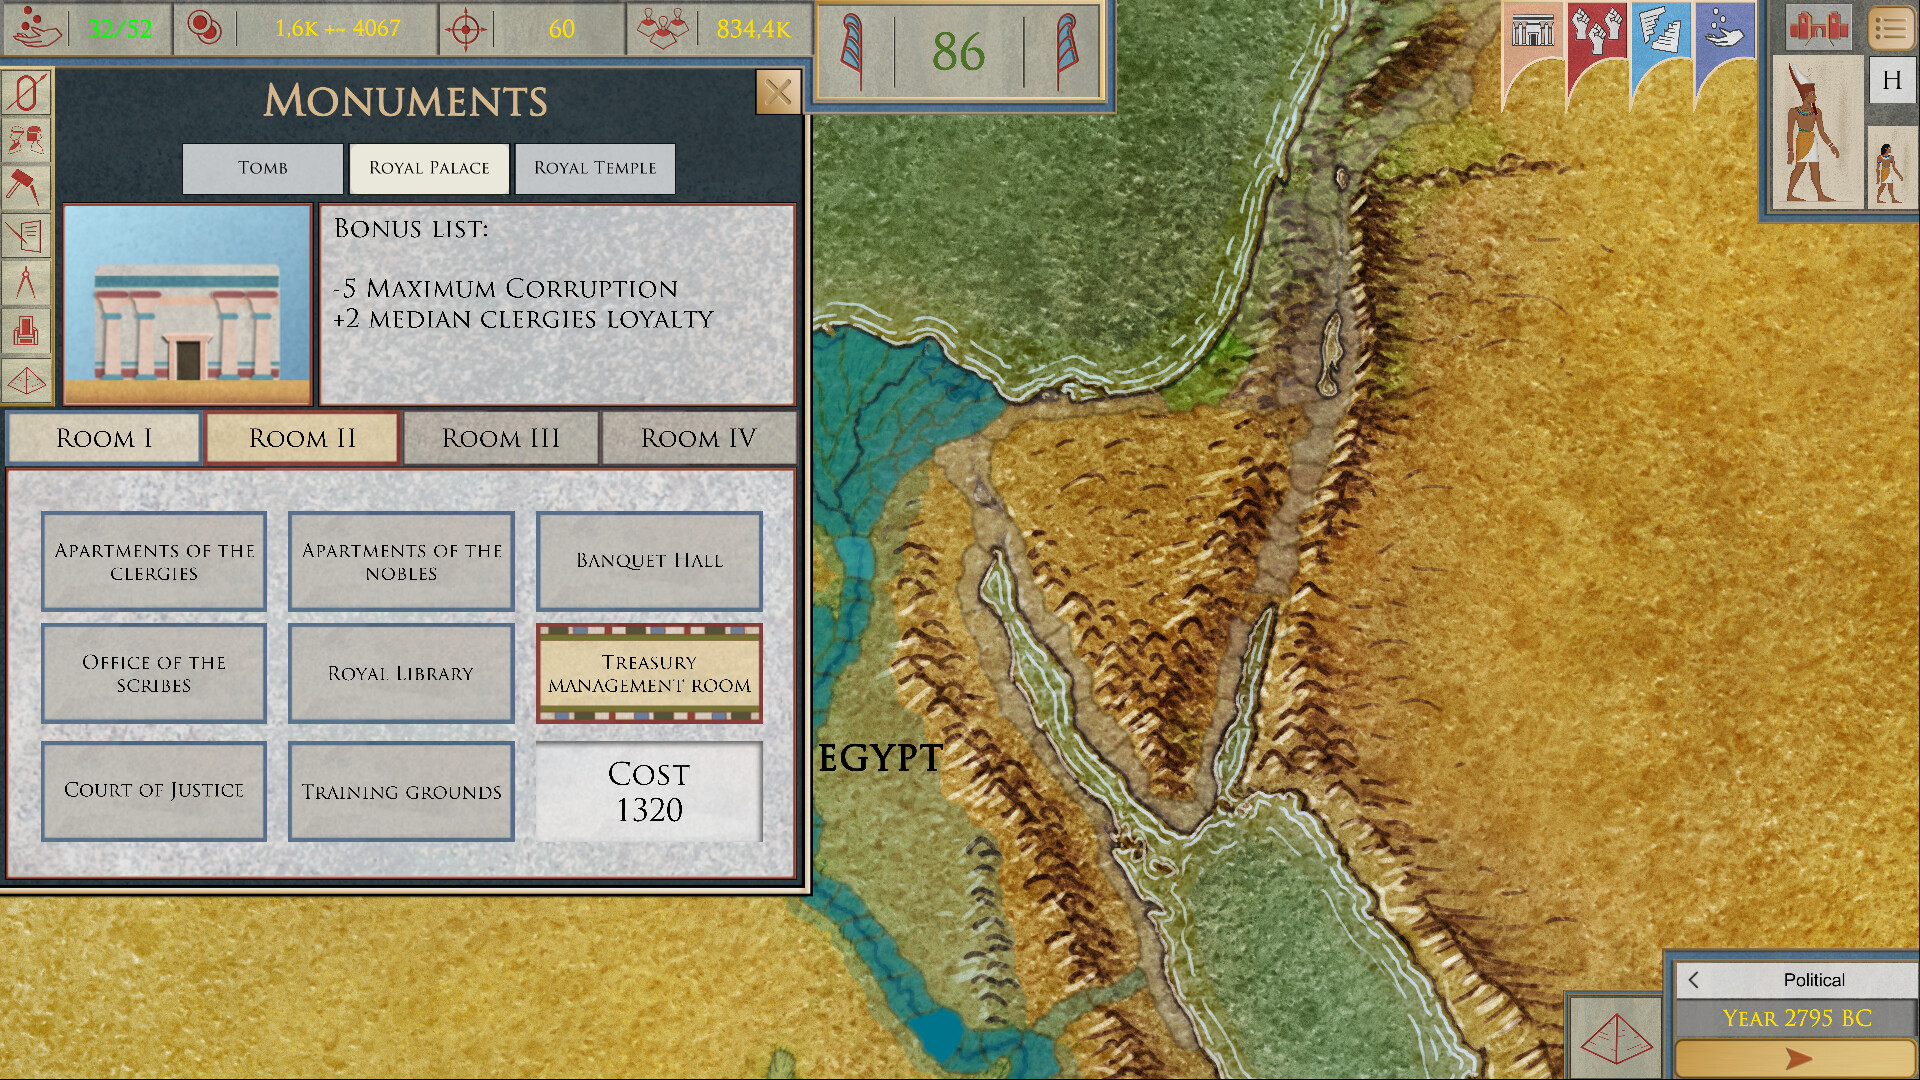The height and width of the screenshot is (1080, 1920).
Task: Open the hammer and chisel construction icon
Action: (26, 187)
